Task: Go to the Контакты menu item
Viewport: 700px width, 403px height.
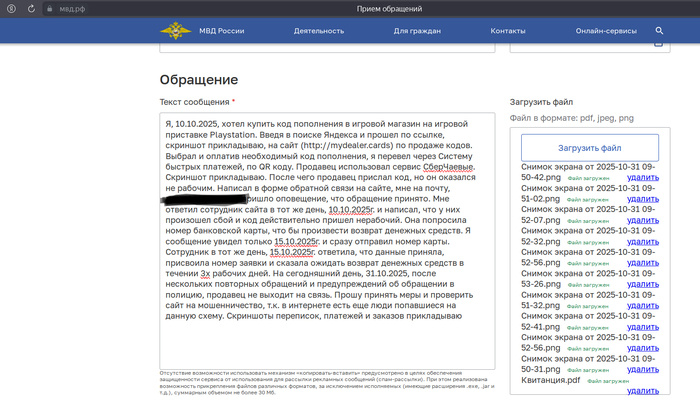Action: point(507,31)
